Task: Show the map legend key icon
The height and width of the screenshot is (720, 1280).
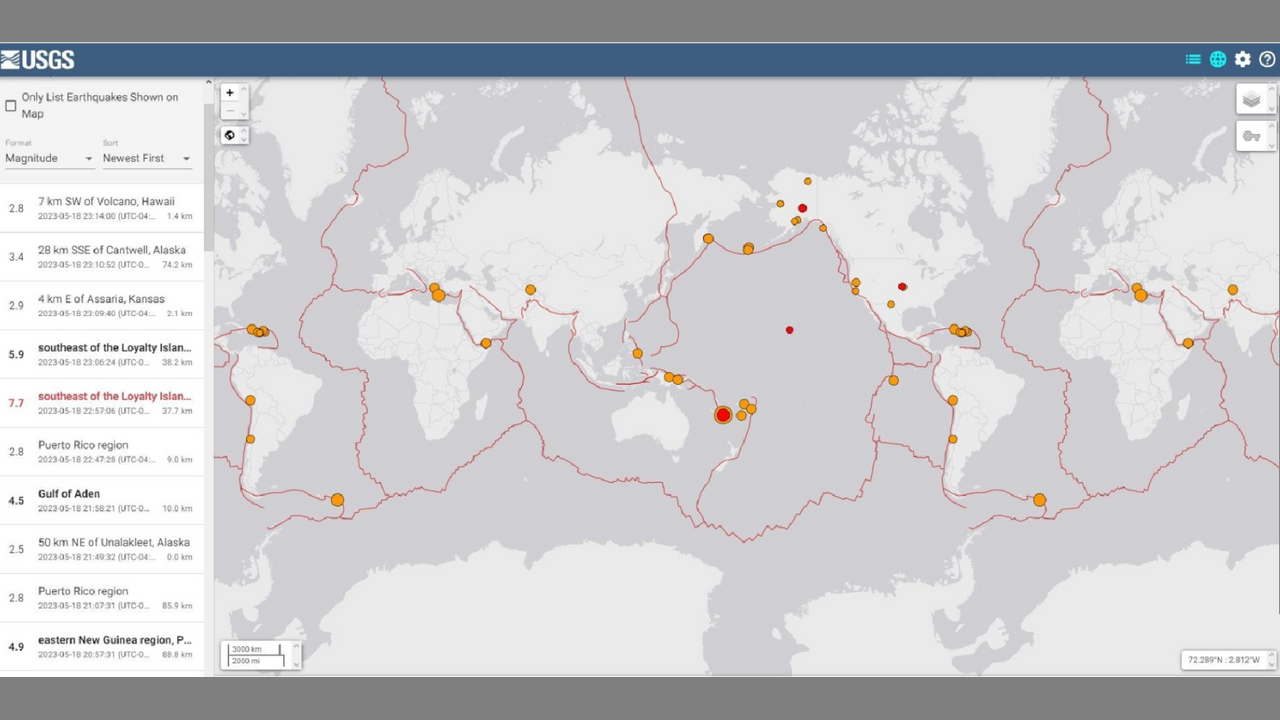Action: pyautogui.click(x=1251, y=136)
